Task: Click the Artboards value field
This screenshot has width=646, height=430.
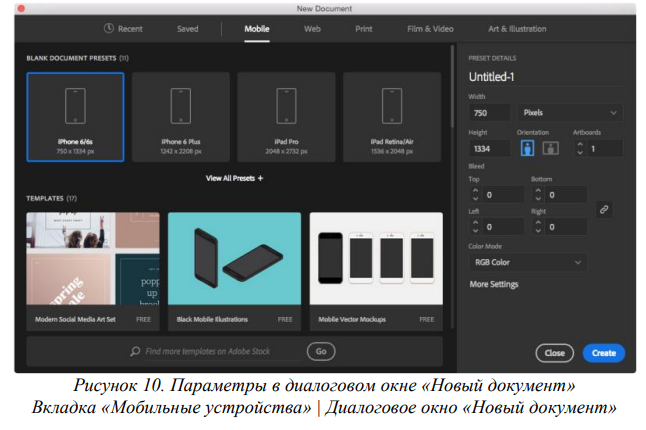Action: click(x=605, y=149)
